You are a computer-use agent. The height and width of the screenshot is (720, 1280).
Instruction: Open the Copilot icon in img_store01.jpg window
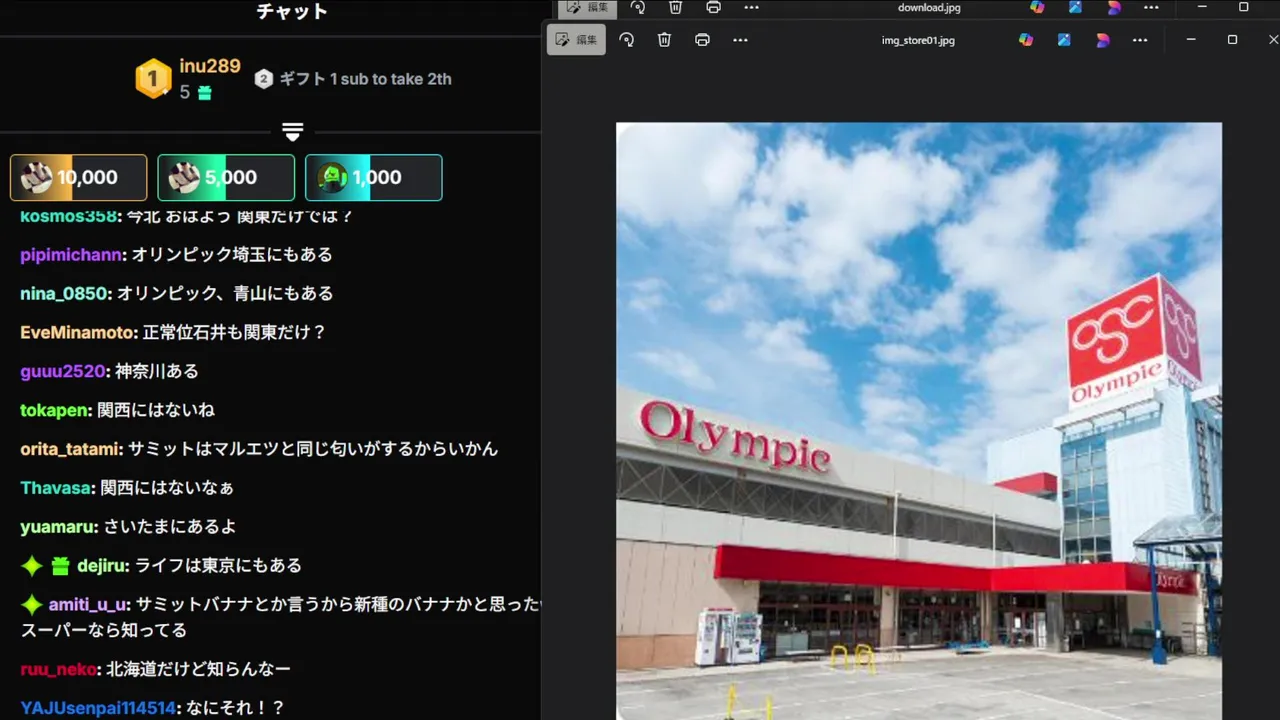pyautogui.click(x=1026, y=40)
